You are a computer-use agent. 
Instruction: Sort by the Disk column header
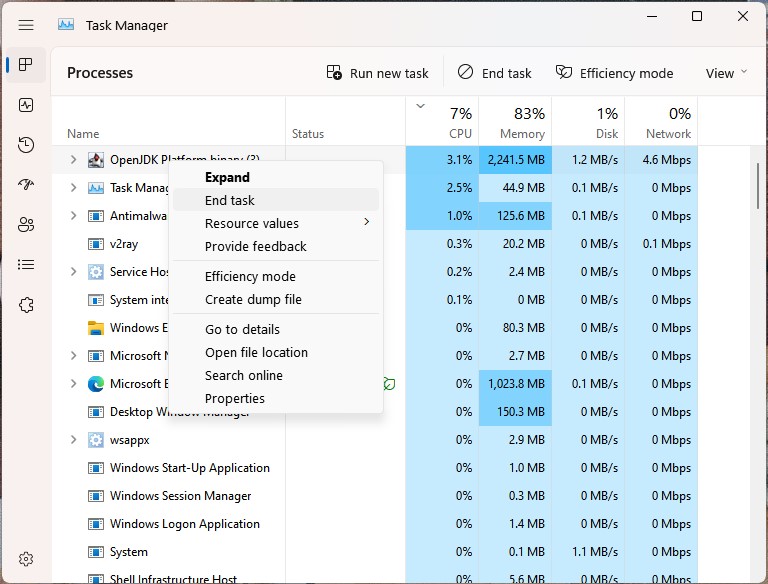[588, 121]
